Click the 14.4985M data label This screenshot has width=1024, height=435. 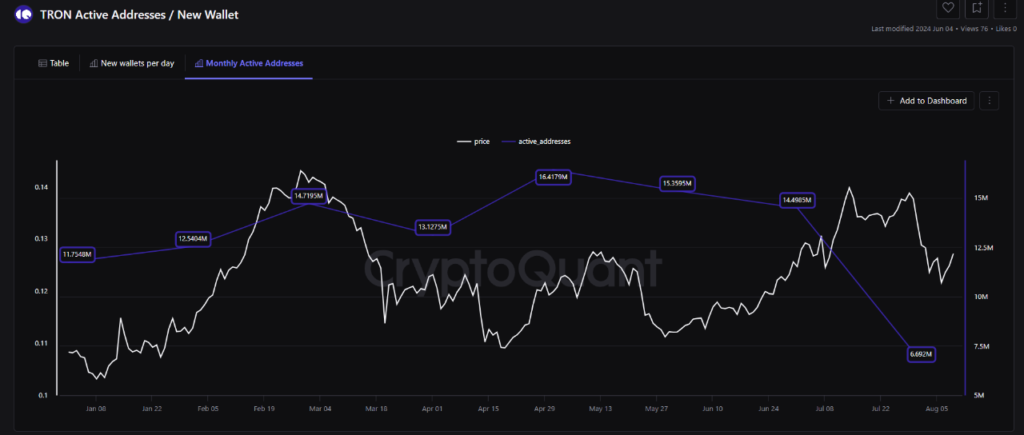pos(797,200)
